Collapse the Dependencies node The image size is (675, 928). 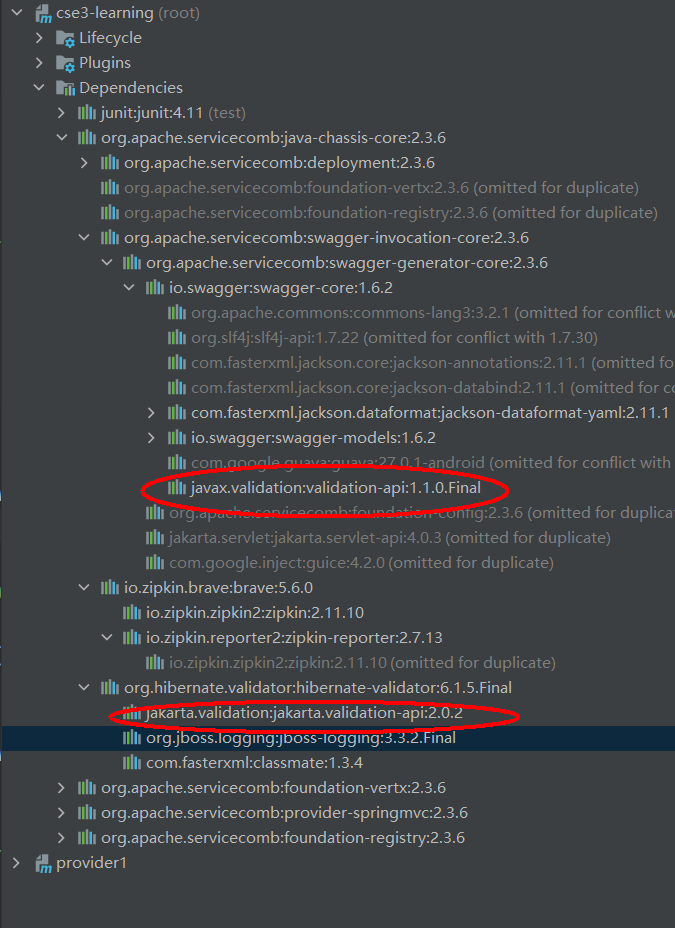(x=39, y=88)
